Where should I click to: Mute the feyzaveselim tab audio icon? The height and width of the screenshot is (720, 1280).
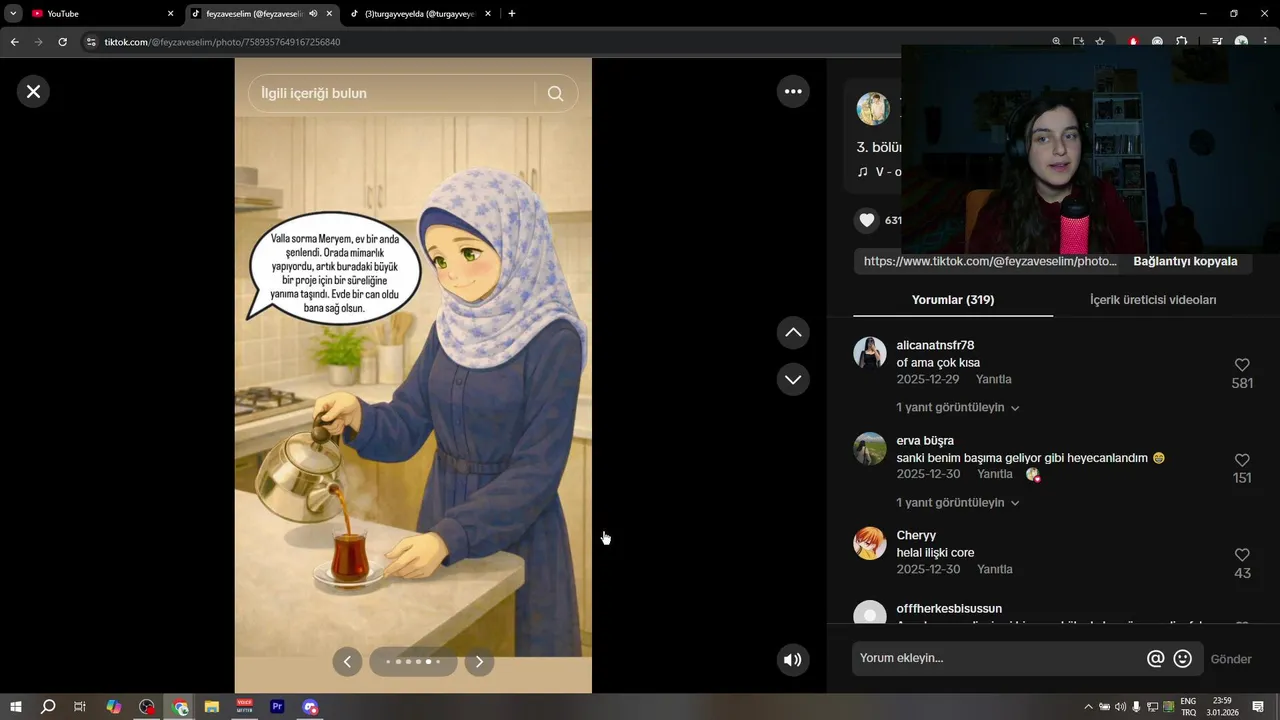pyautogui.click(x=313, y=14)
